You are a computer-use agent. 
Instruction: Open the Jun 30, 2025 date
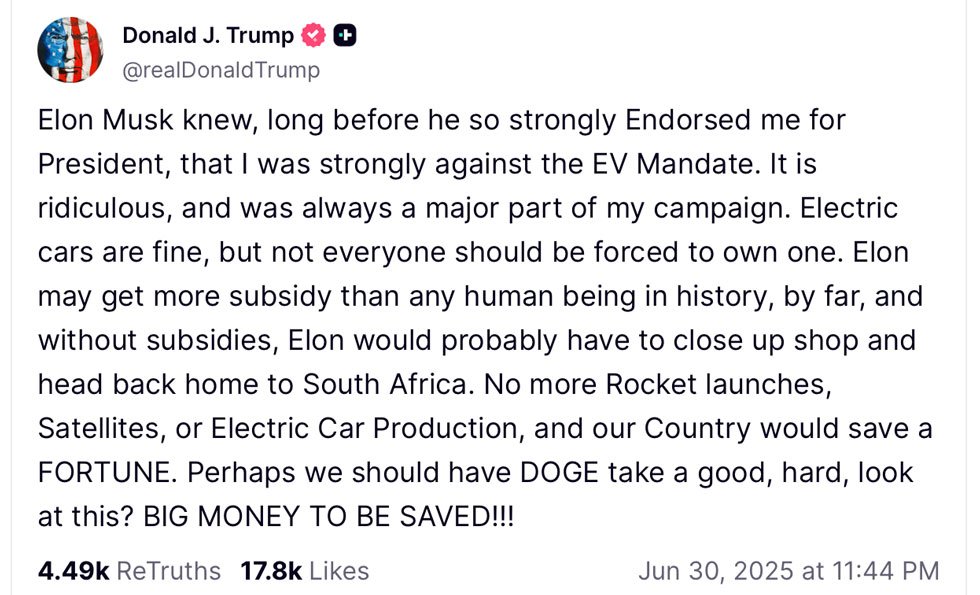[714, 571]
